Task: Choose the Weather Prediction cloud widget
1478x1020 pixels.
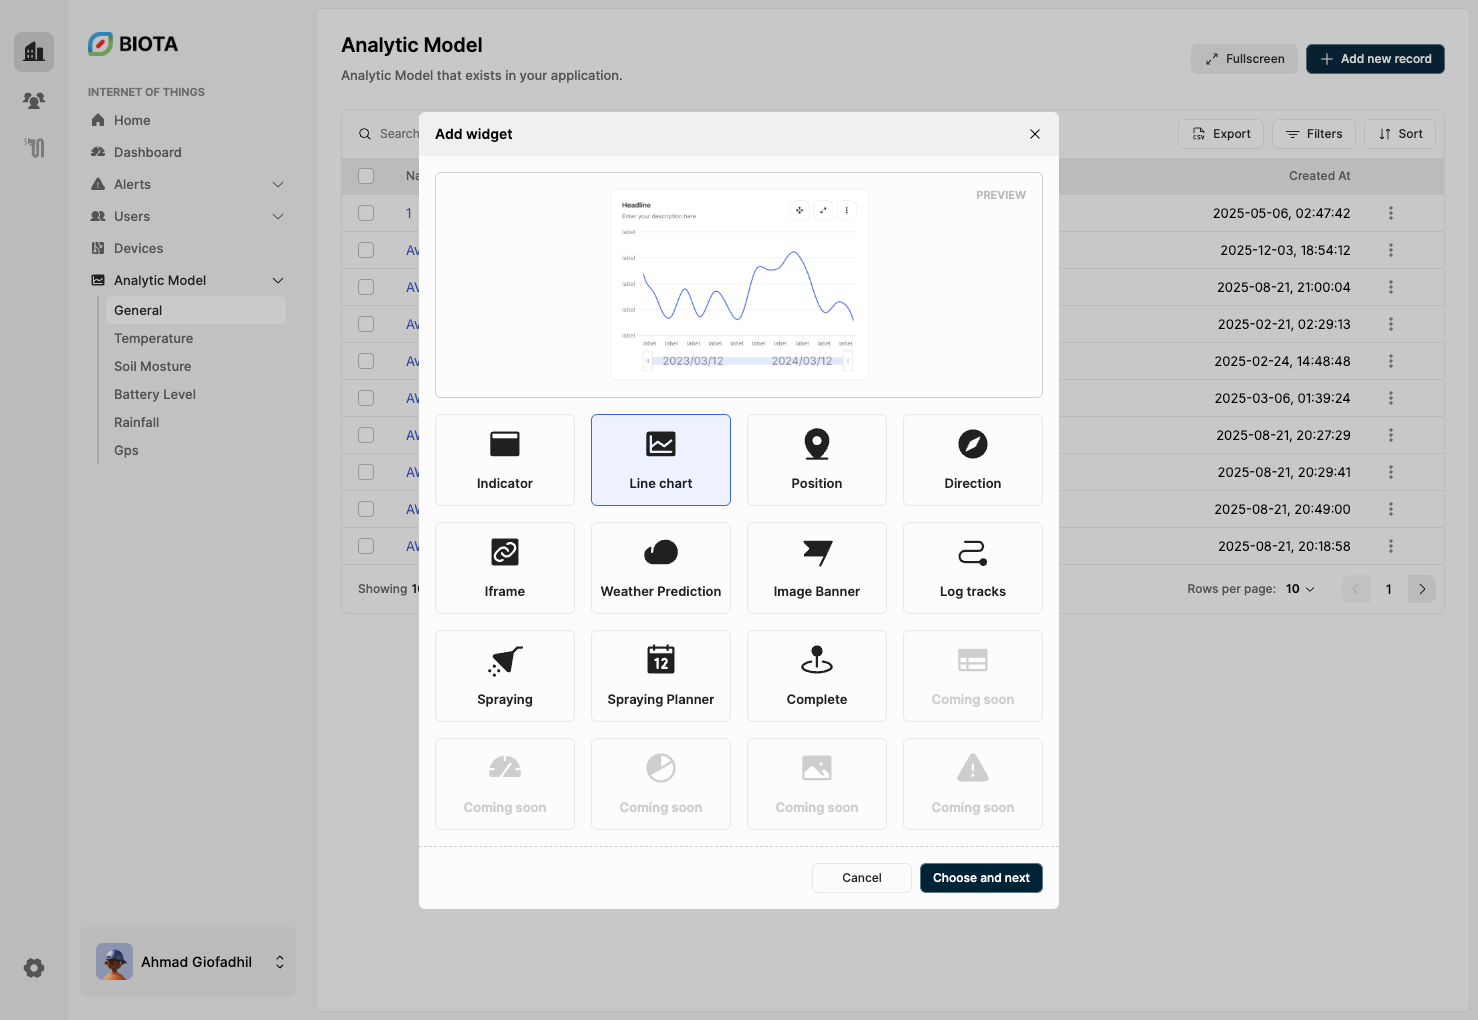Action: point(660,567)
